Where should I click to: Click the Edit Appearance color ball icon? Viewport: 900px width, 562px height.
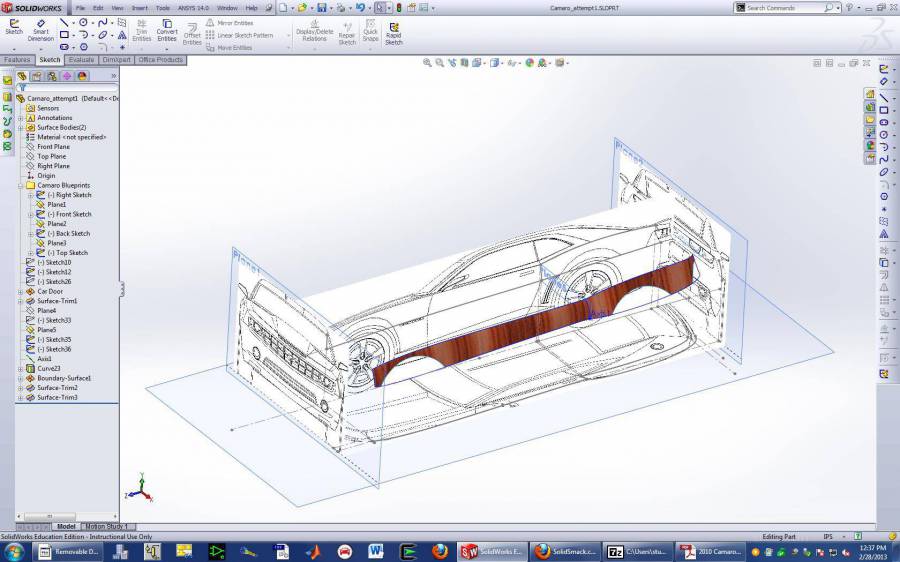529,63
